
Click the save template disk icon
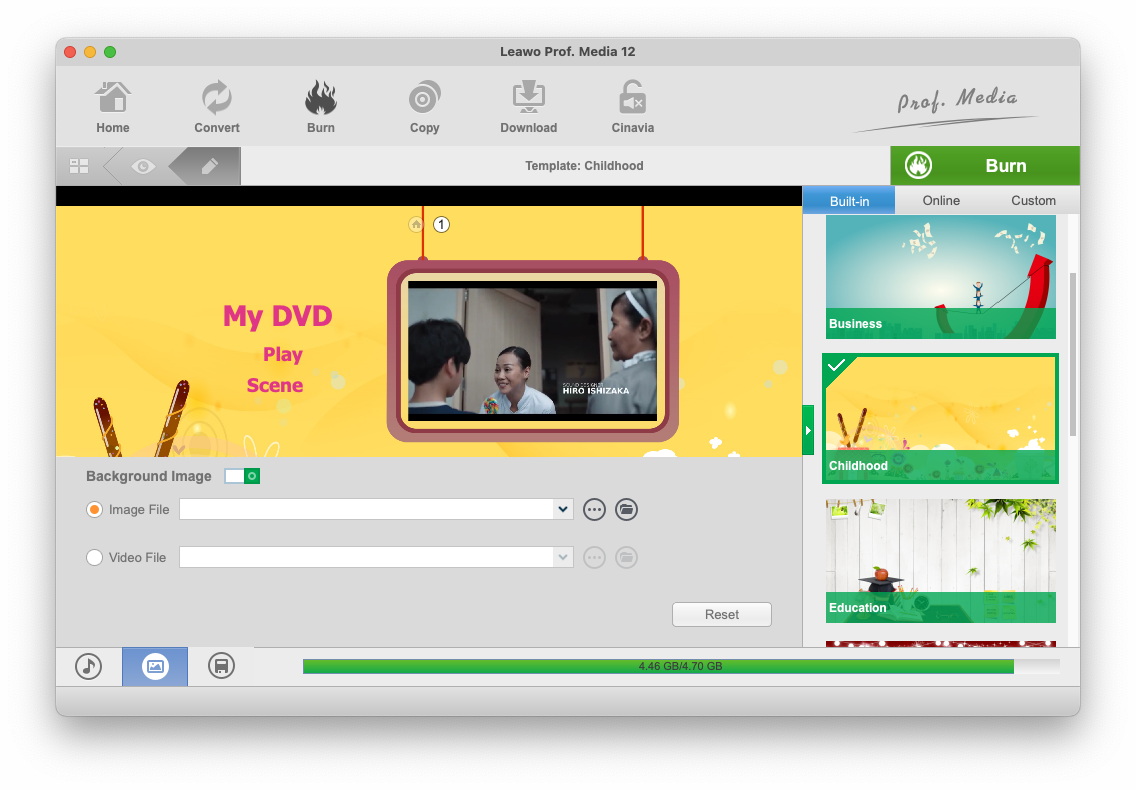point(221,666)
